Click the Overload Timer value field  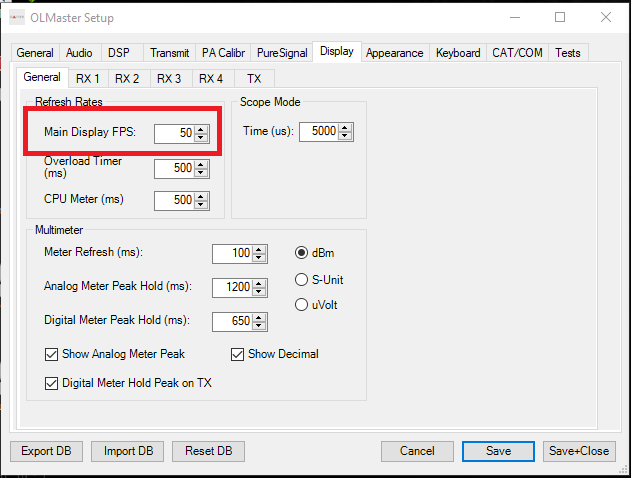(x=174, y=168)
